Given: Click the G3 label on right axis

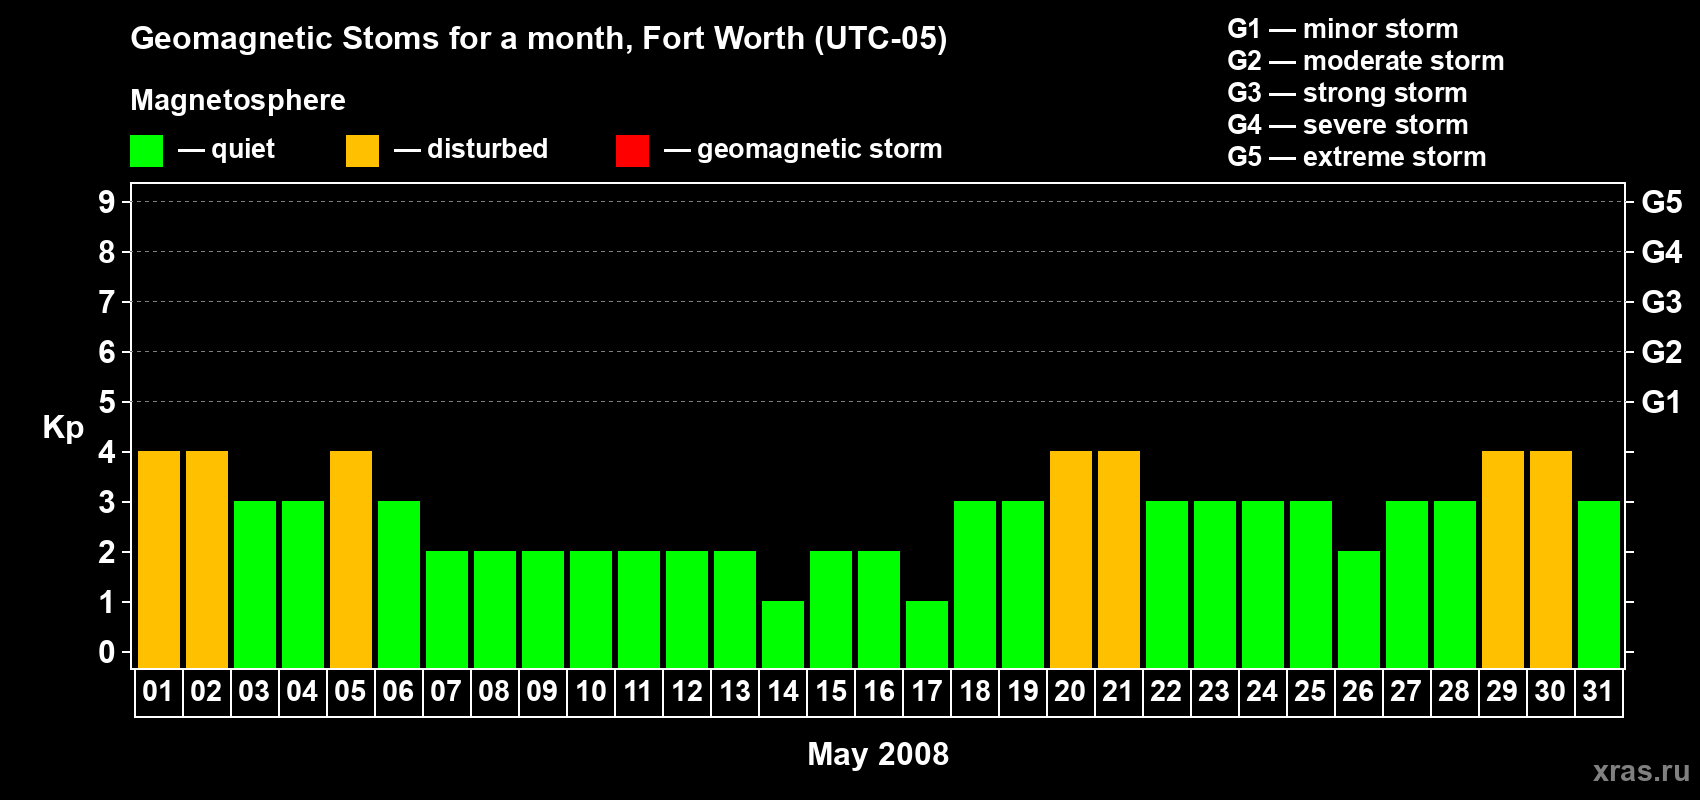Looking at the screenshot, I should coord(1662,302).
